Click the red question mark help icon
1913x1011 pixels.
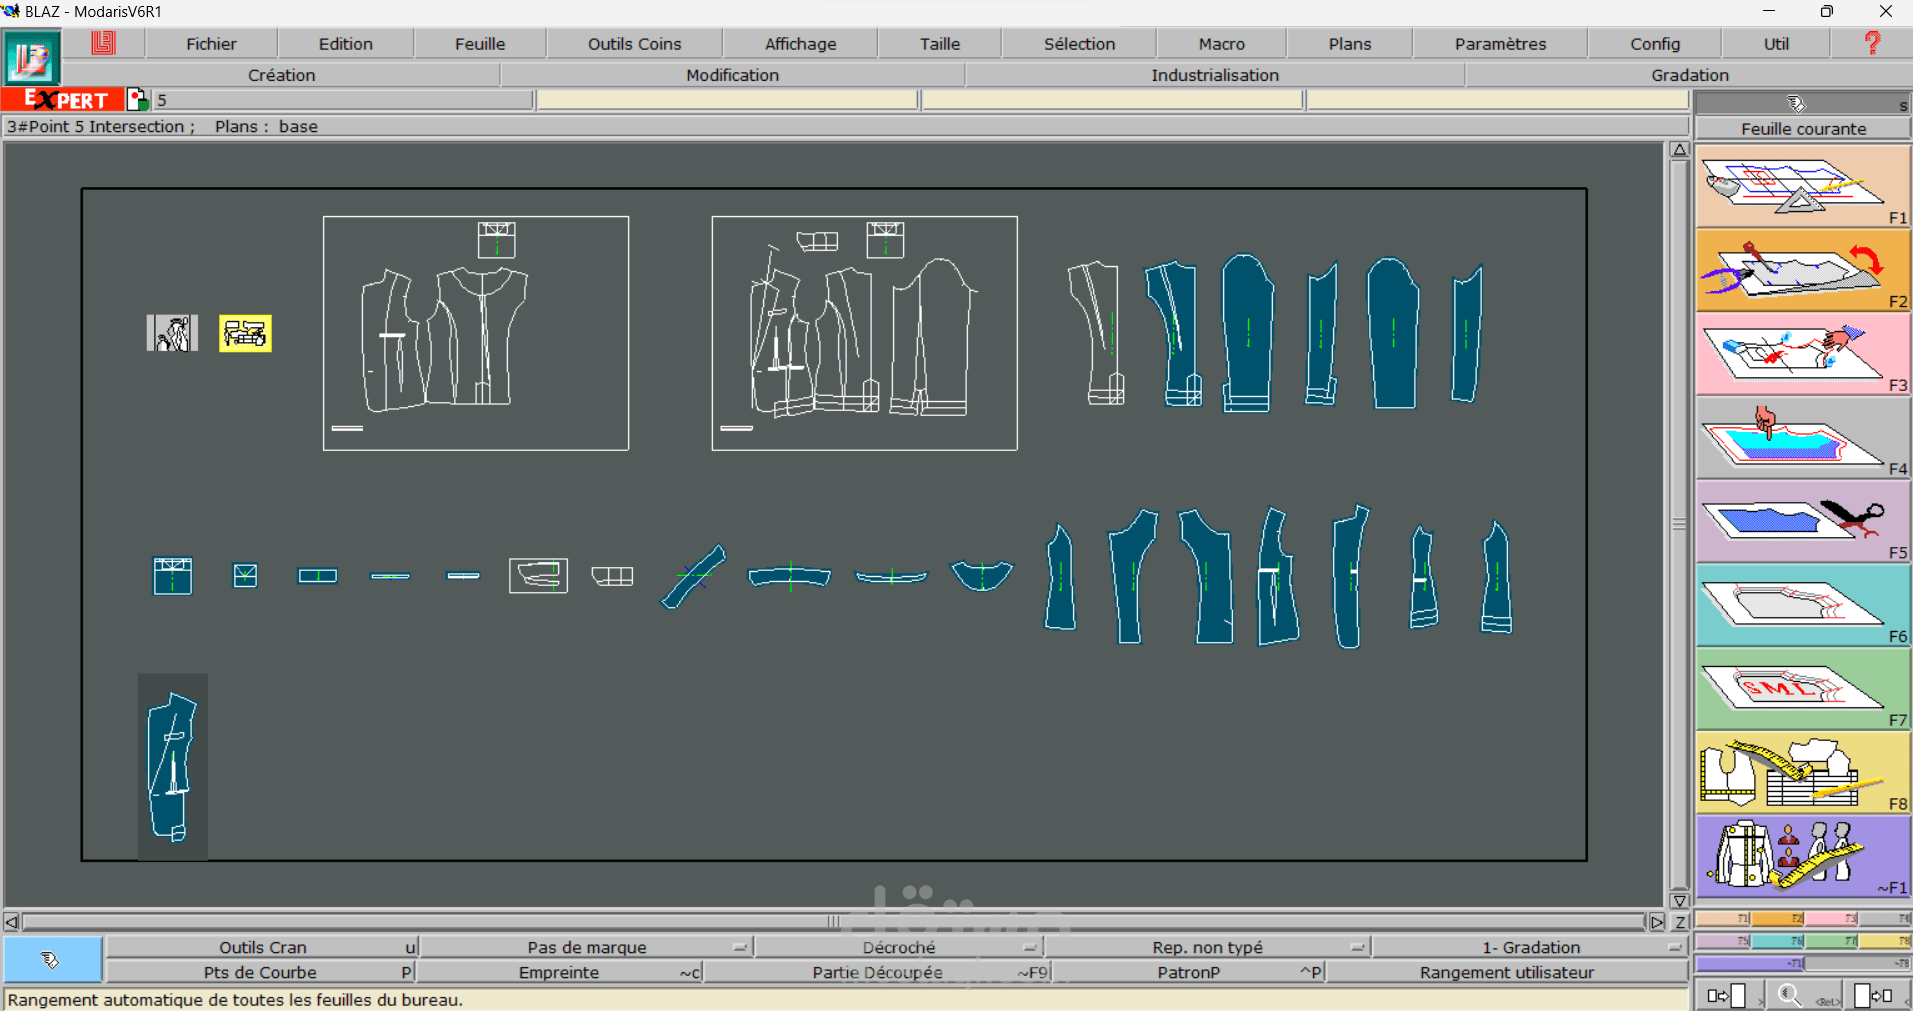[1871, 43]
